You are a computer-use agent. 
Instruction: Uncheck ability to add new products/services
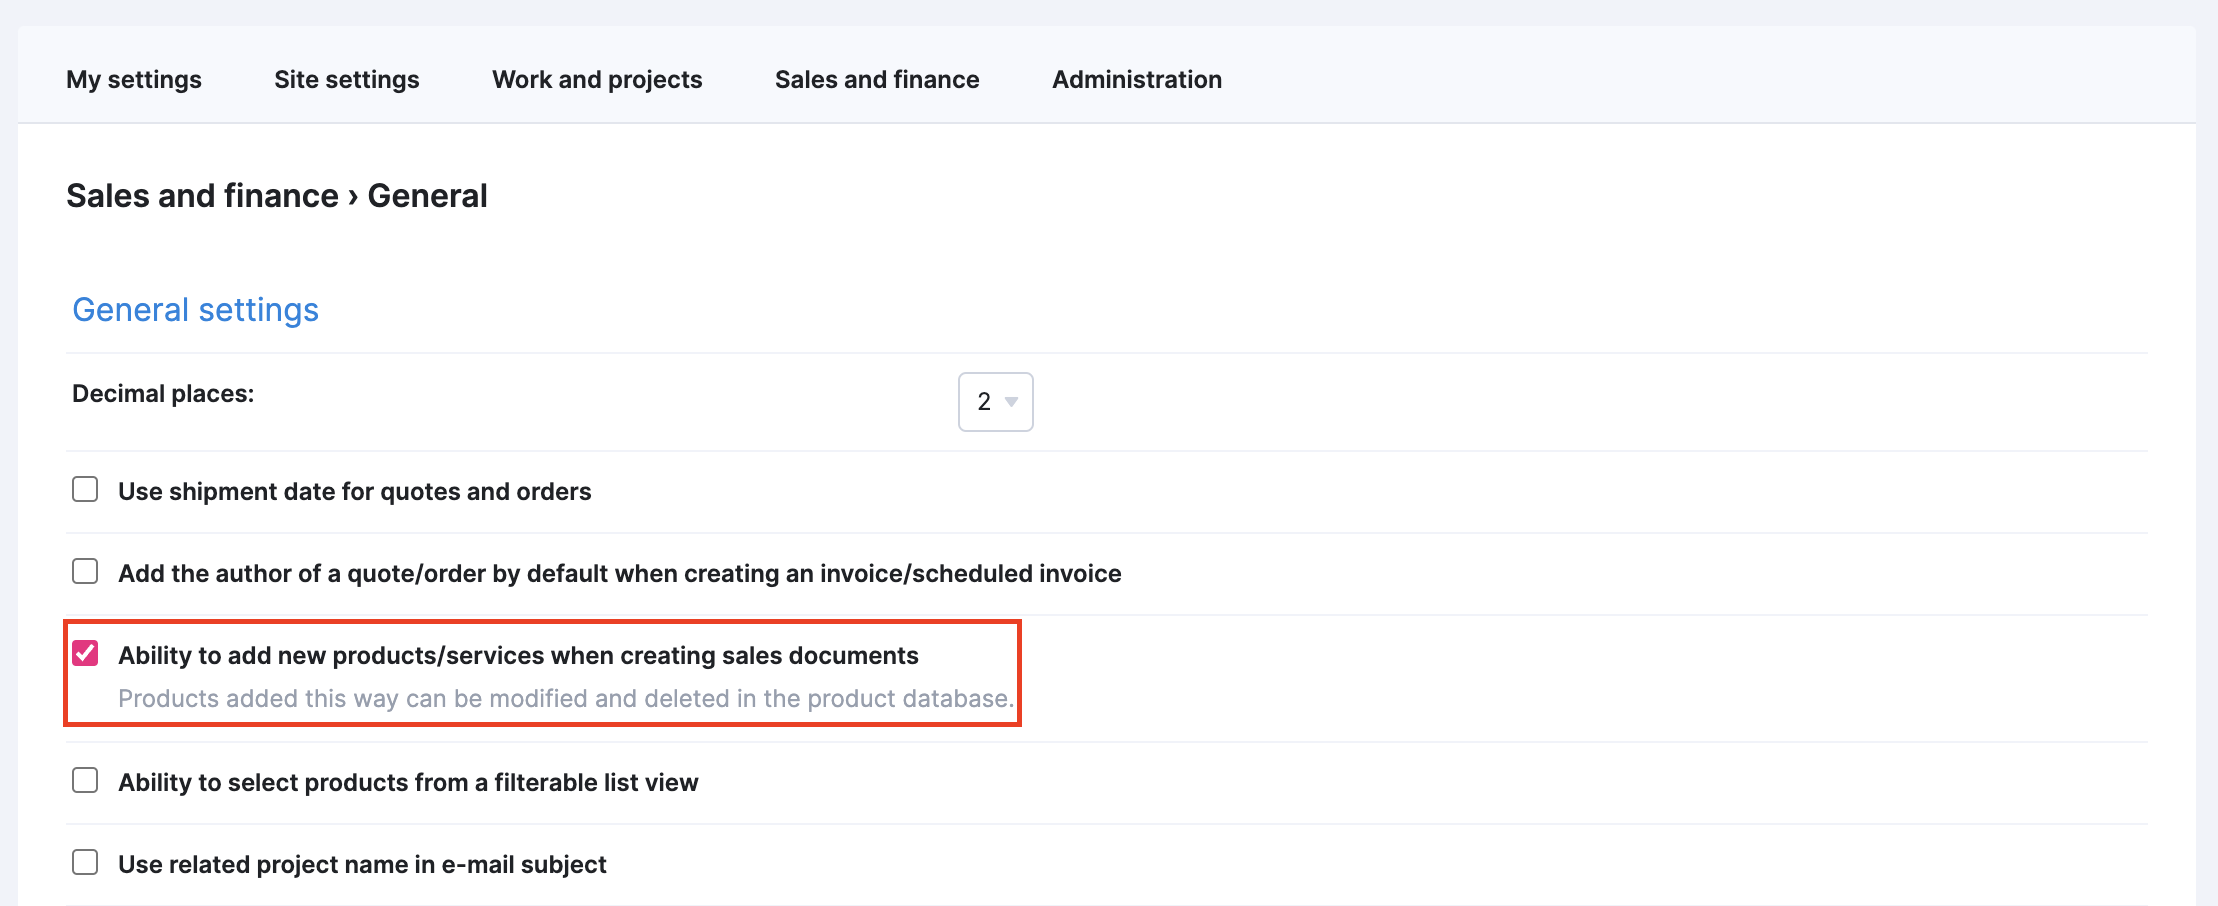pos(85,653)
